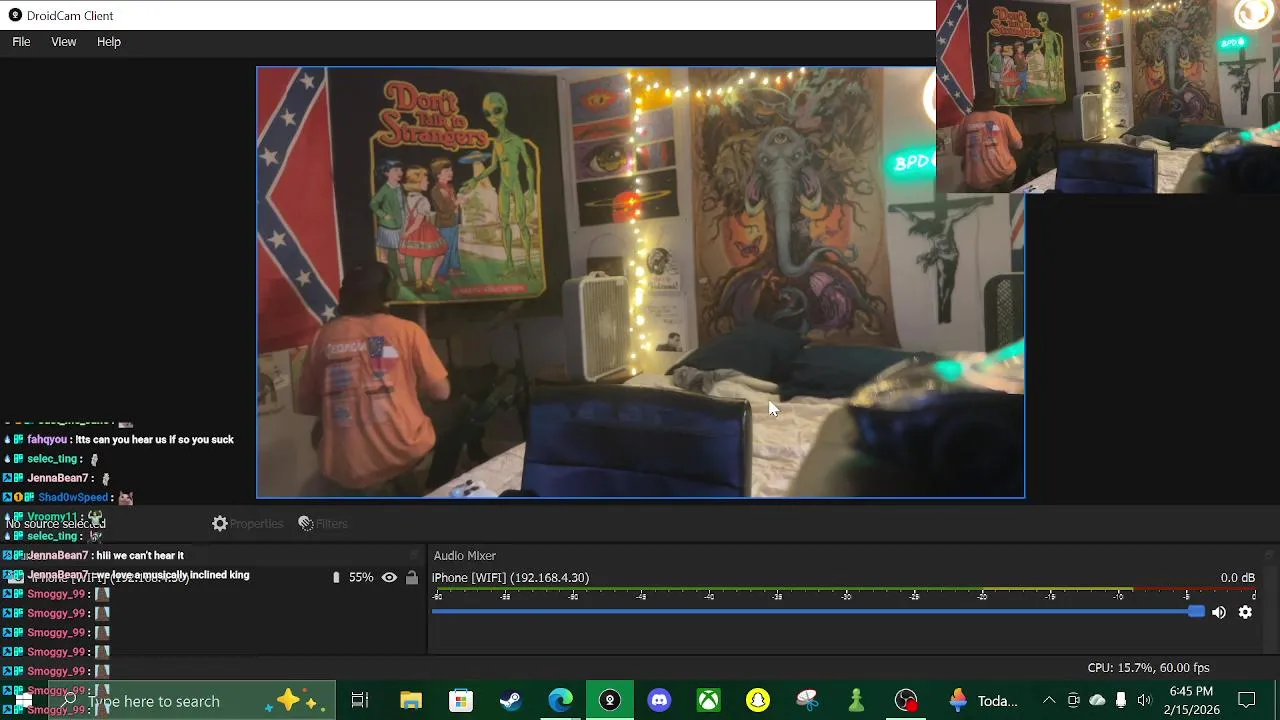This screenshot has width=1280, height=720.
Task: Click the system volume tray icon
Action: coord(1144,701)
